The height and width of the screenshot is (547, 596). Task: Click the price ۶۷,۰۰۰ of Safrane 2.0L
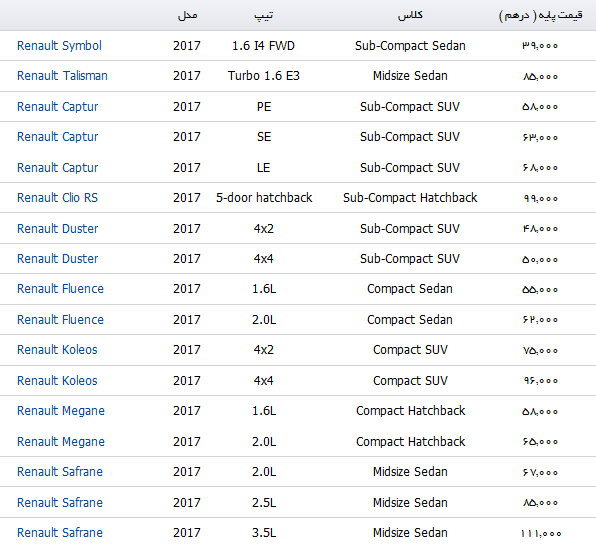(541, 472)
